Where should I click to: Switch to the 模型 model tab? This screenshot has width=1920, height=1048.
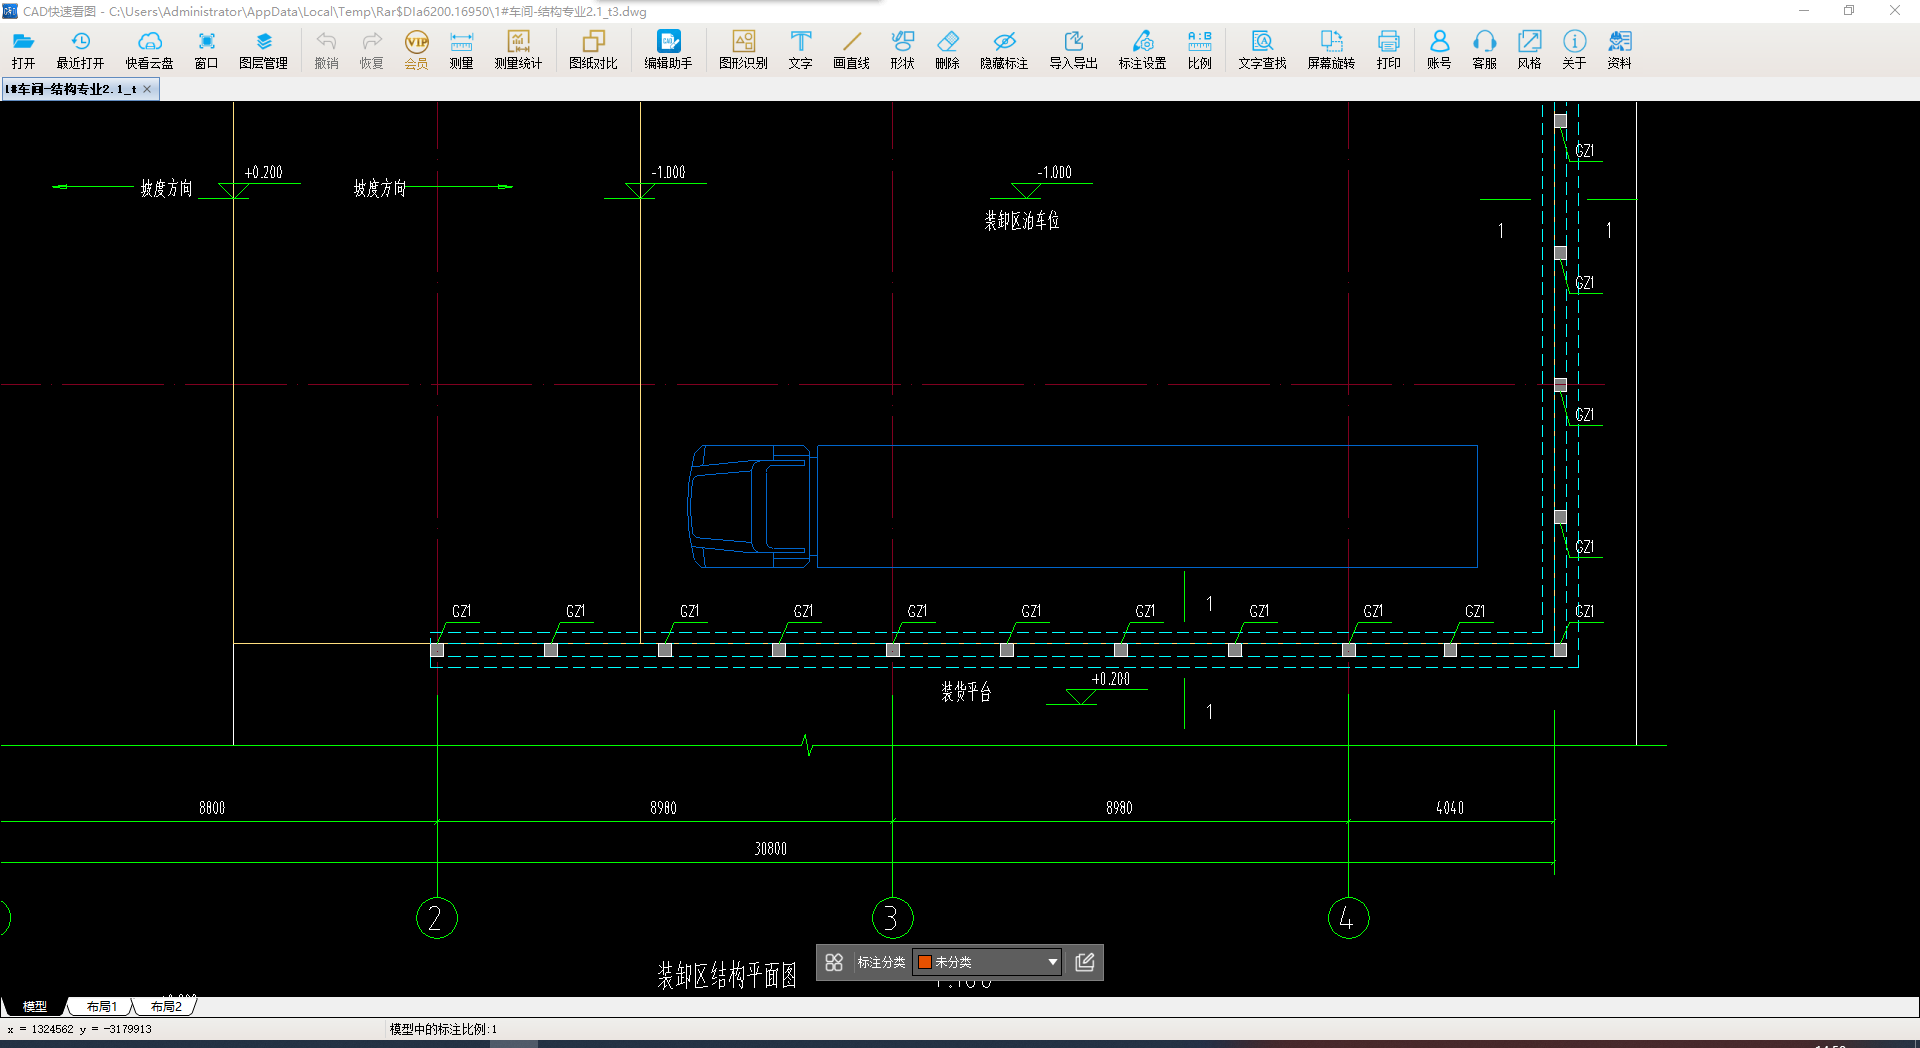pyautogui.click(x=35, y=1006)
